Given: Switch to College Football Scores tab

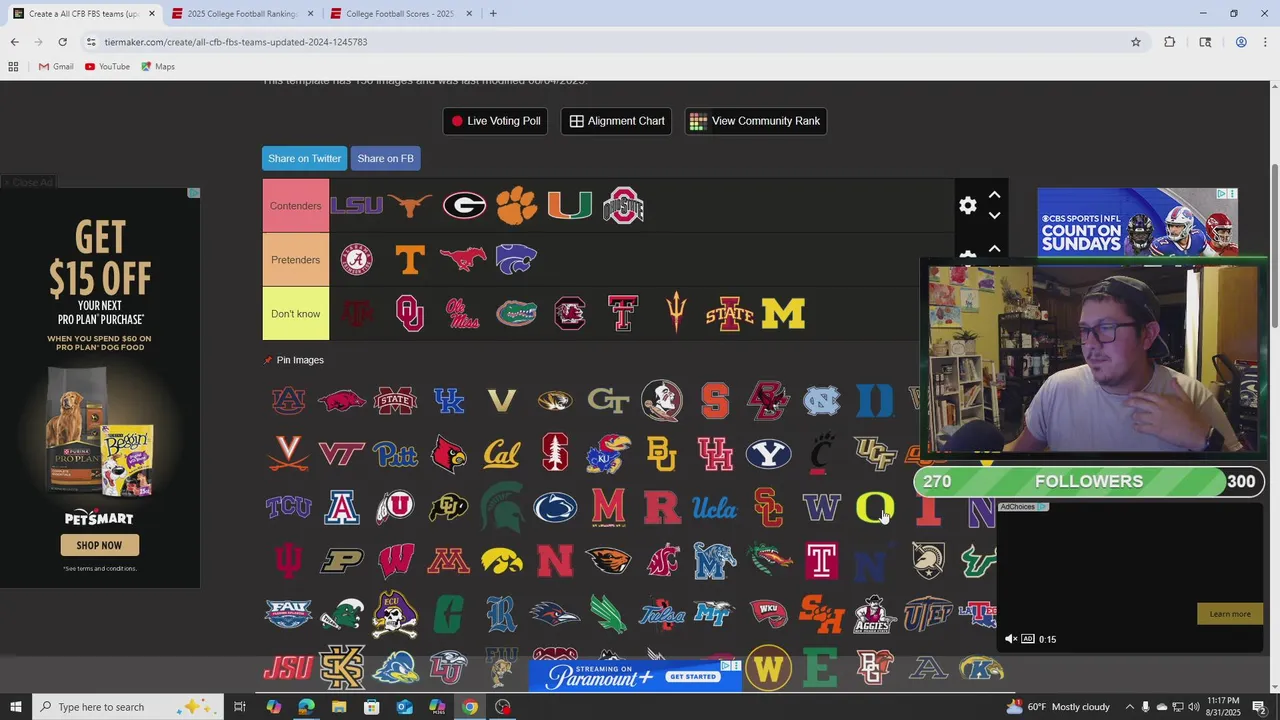Looking at the screenshot, I should click(400, 14).
